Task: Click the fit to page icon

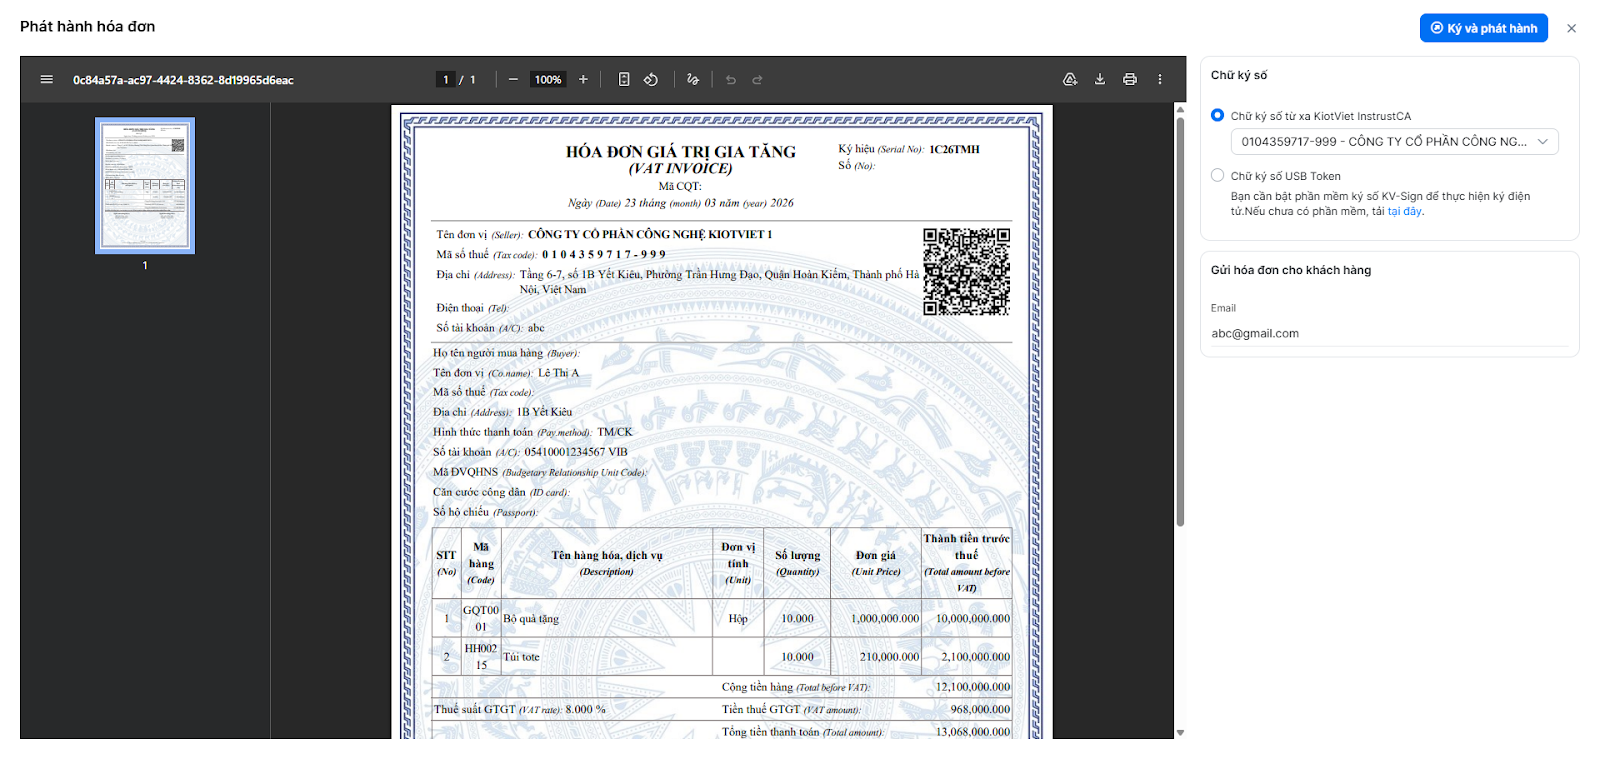Action: coord(624,80)
